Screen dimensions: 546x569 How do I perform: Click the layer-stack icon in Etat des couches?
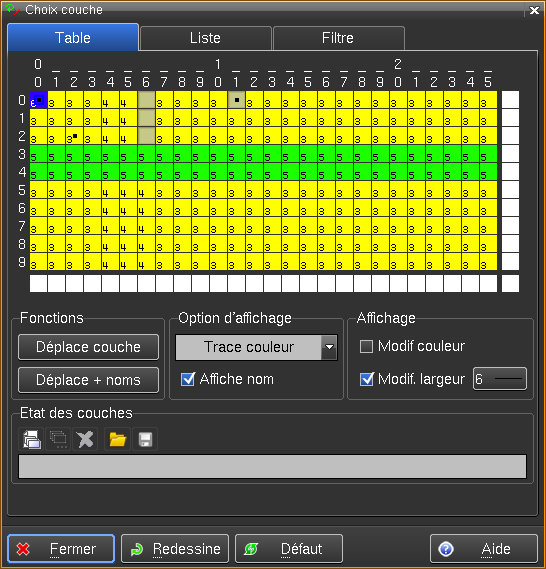pos(32,439)
